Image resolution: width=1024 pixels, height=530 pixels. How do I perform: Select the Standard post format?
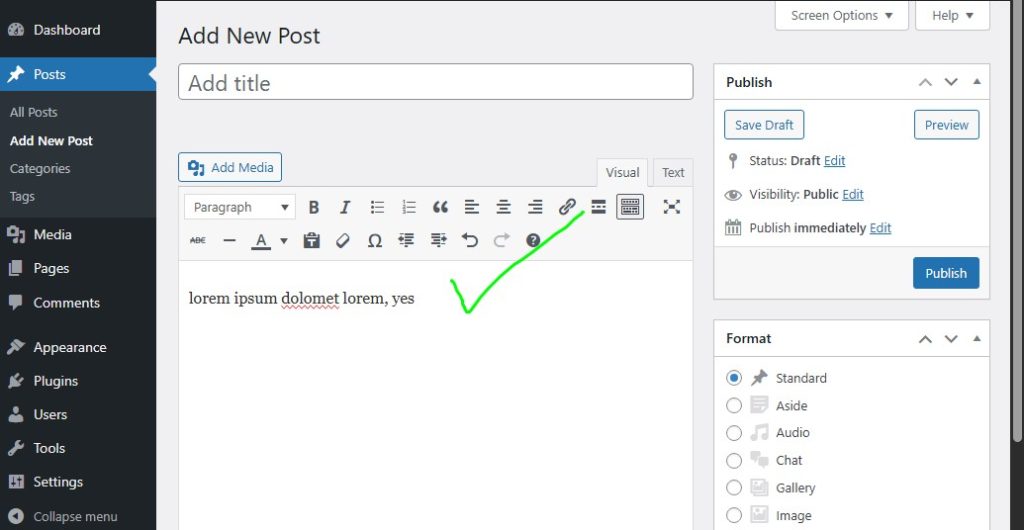[734, 378]
